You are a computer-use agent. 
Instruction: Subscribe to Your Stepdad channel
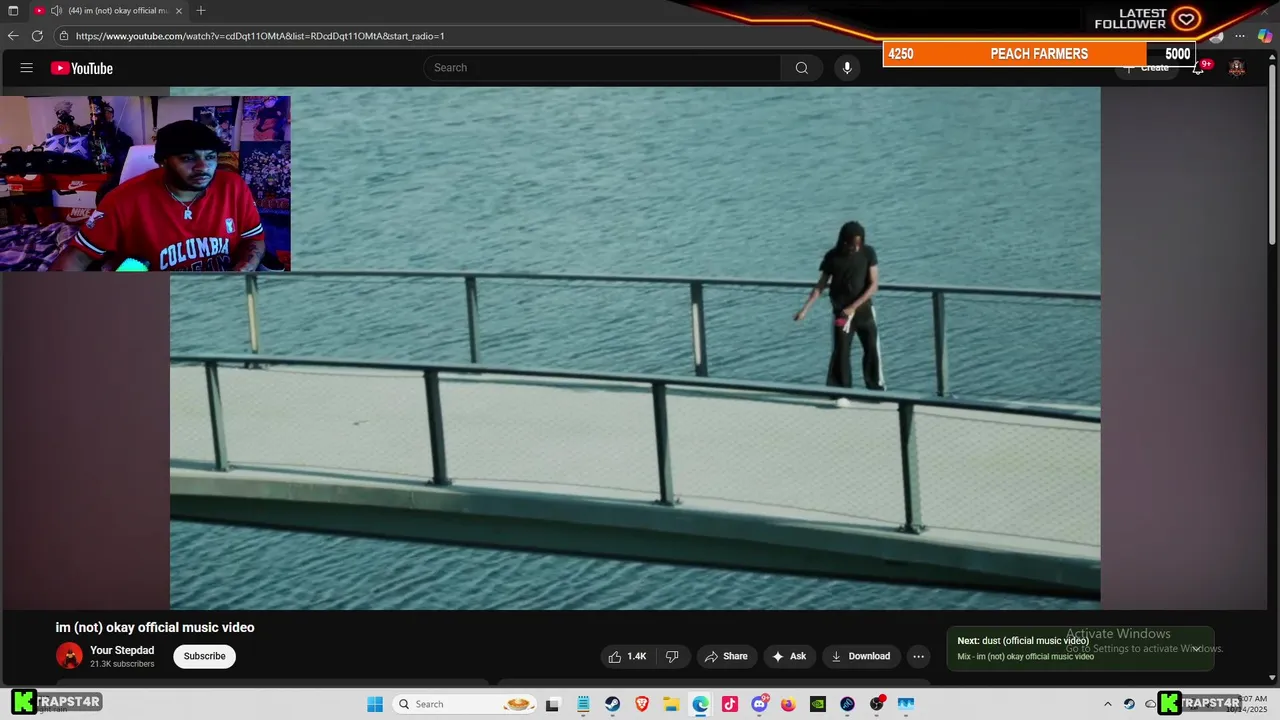[x=204, y=656]
